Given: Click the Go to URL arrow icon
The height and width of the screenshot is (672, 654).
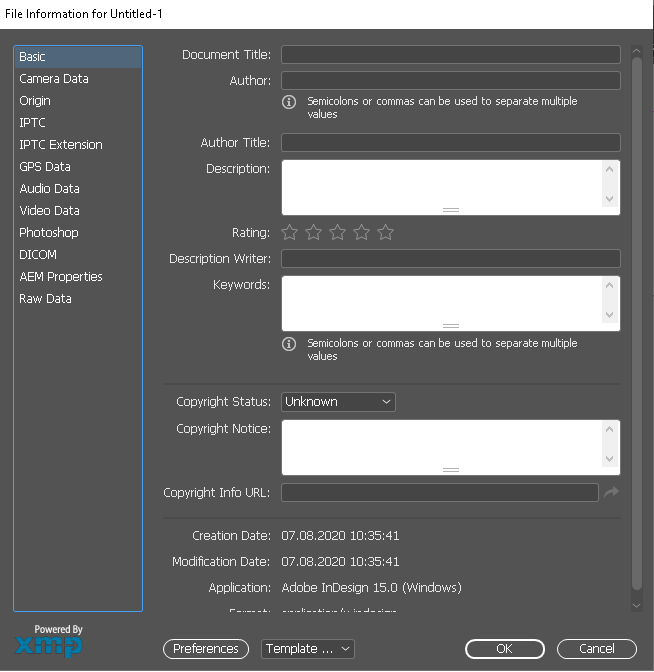Looking at the screenshot, I should (x=611, y=492).
